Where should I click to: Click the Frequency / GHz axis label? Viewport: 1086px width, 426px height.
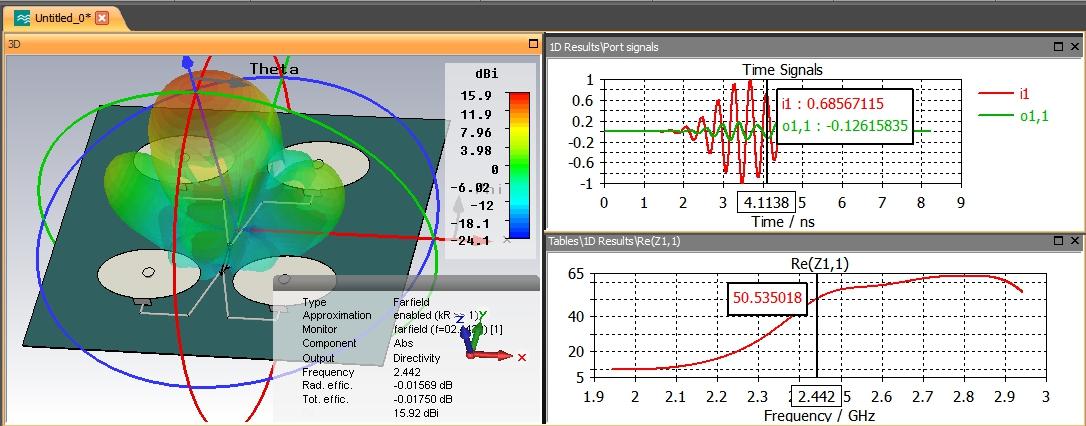(819, 416)
